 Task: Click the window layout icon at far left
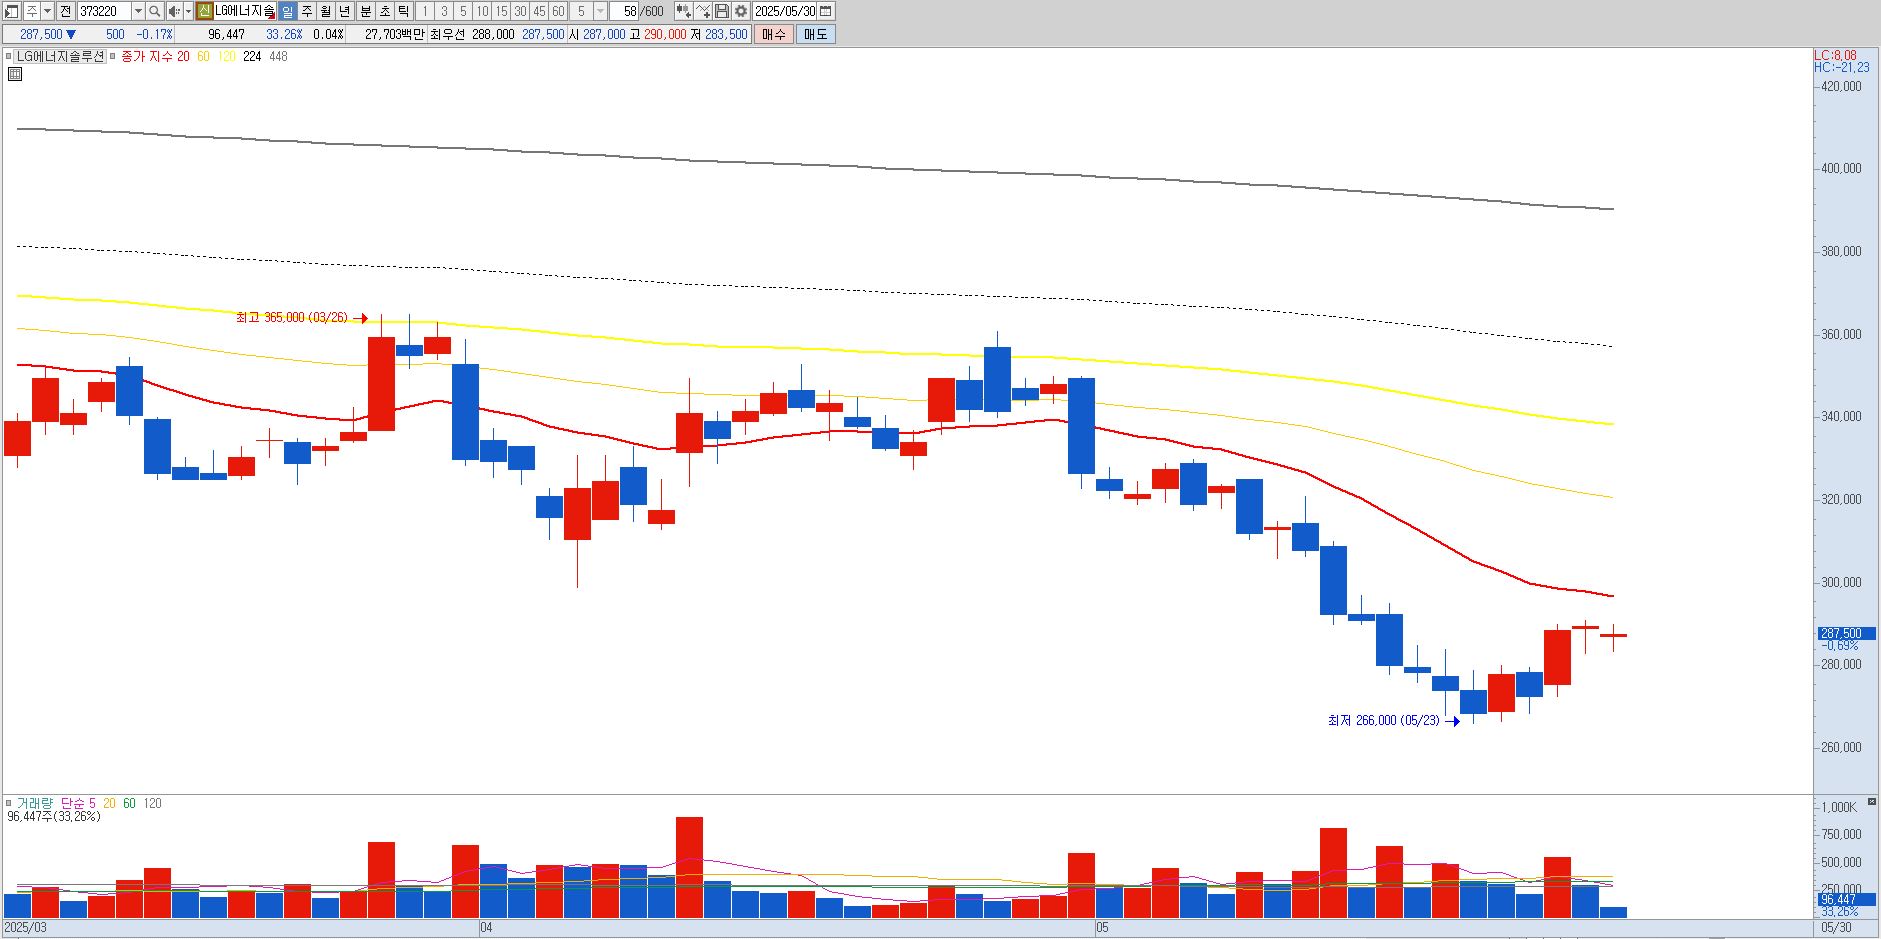click(x=12, y=11)
